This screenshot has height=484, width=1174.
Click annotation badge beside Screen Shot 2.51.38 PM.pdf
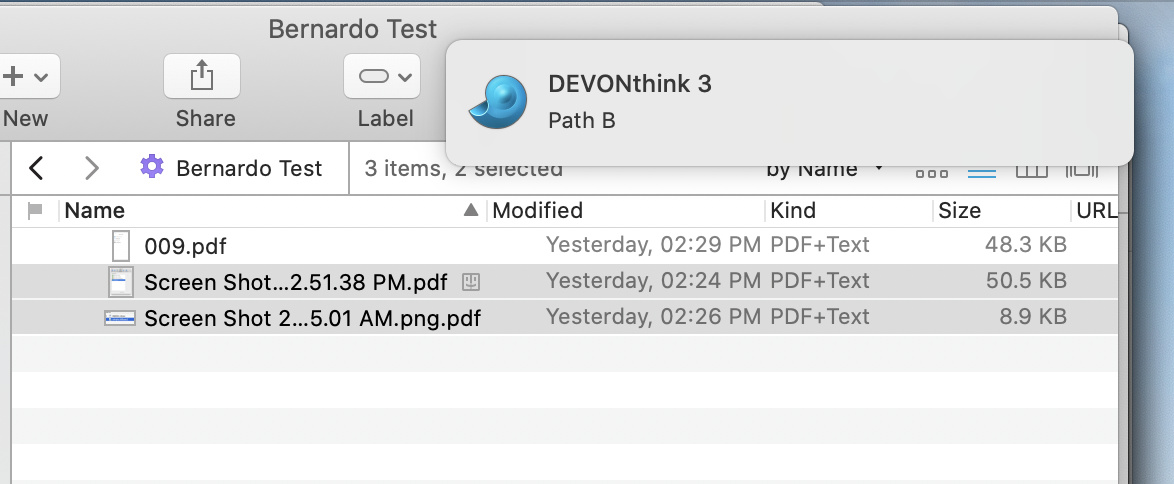pyautogui.click(x=471, y=283)
